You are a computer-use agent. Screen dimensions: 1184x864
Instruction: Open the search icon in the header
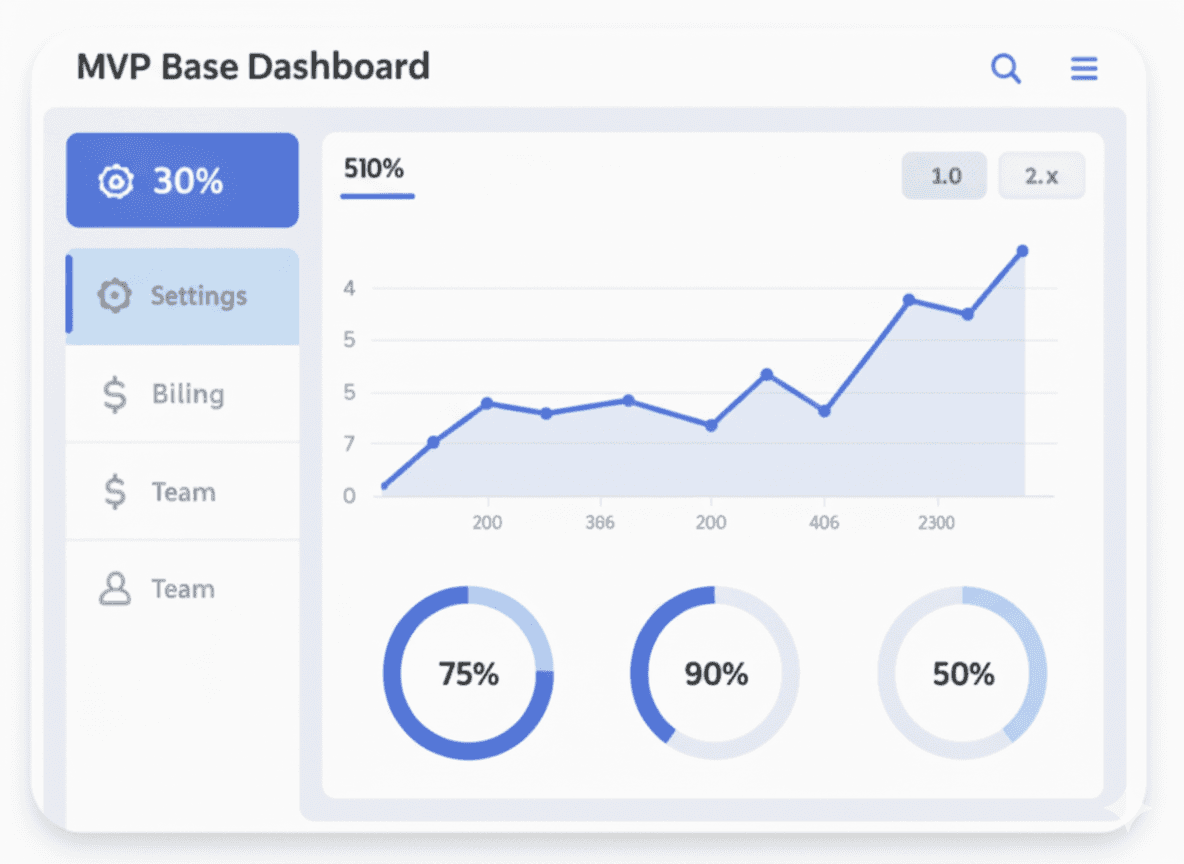point(1006,68)
